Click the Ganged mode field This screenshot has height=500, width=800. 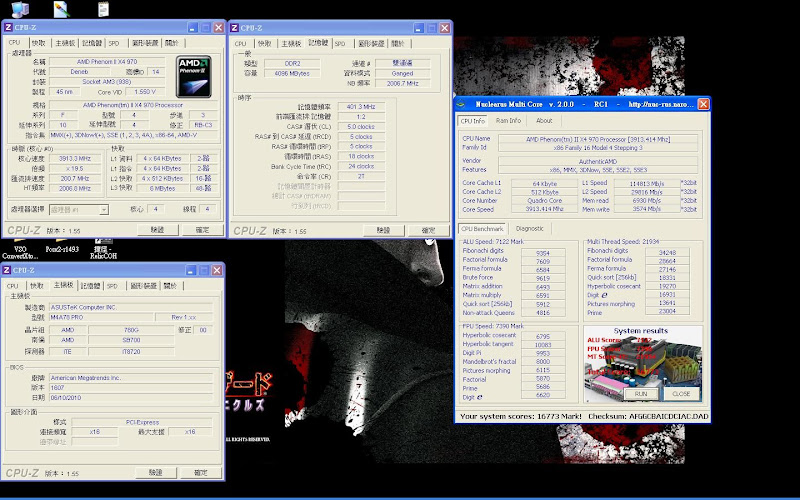pos(403,73)
